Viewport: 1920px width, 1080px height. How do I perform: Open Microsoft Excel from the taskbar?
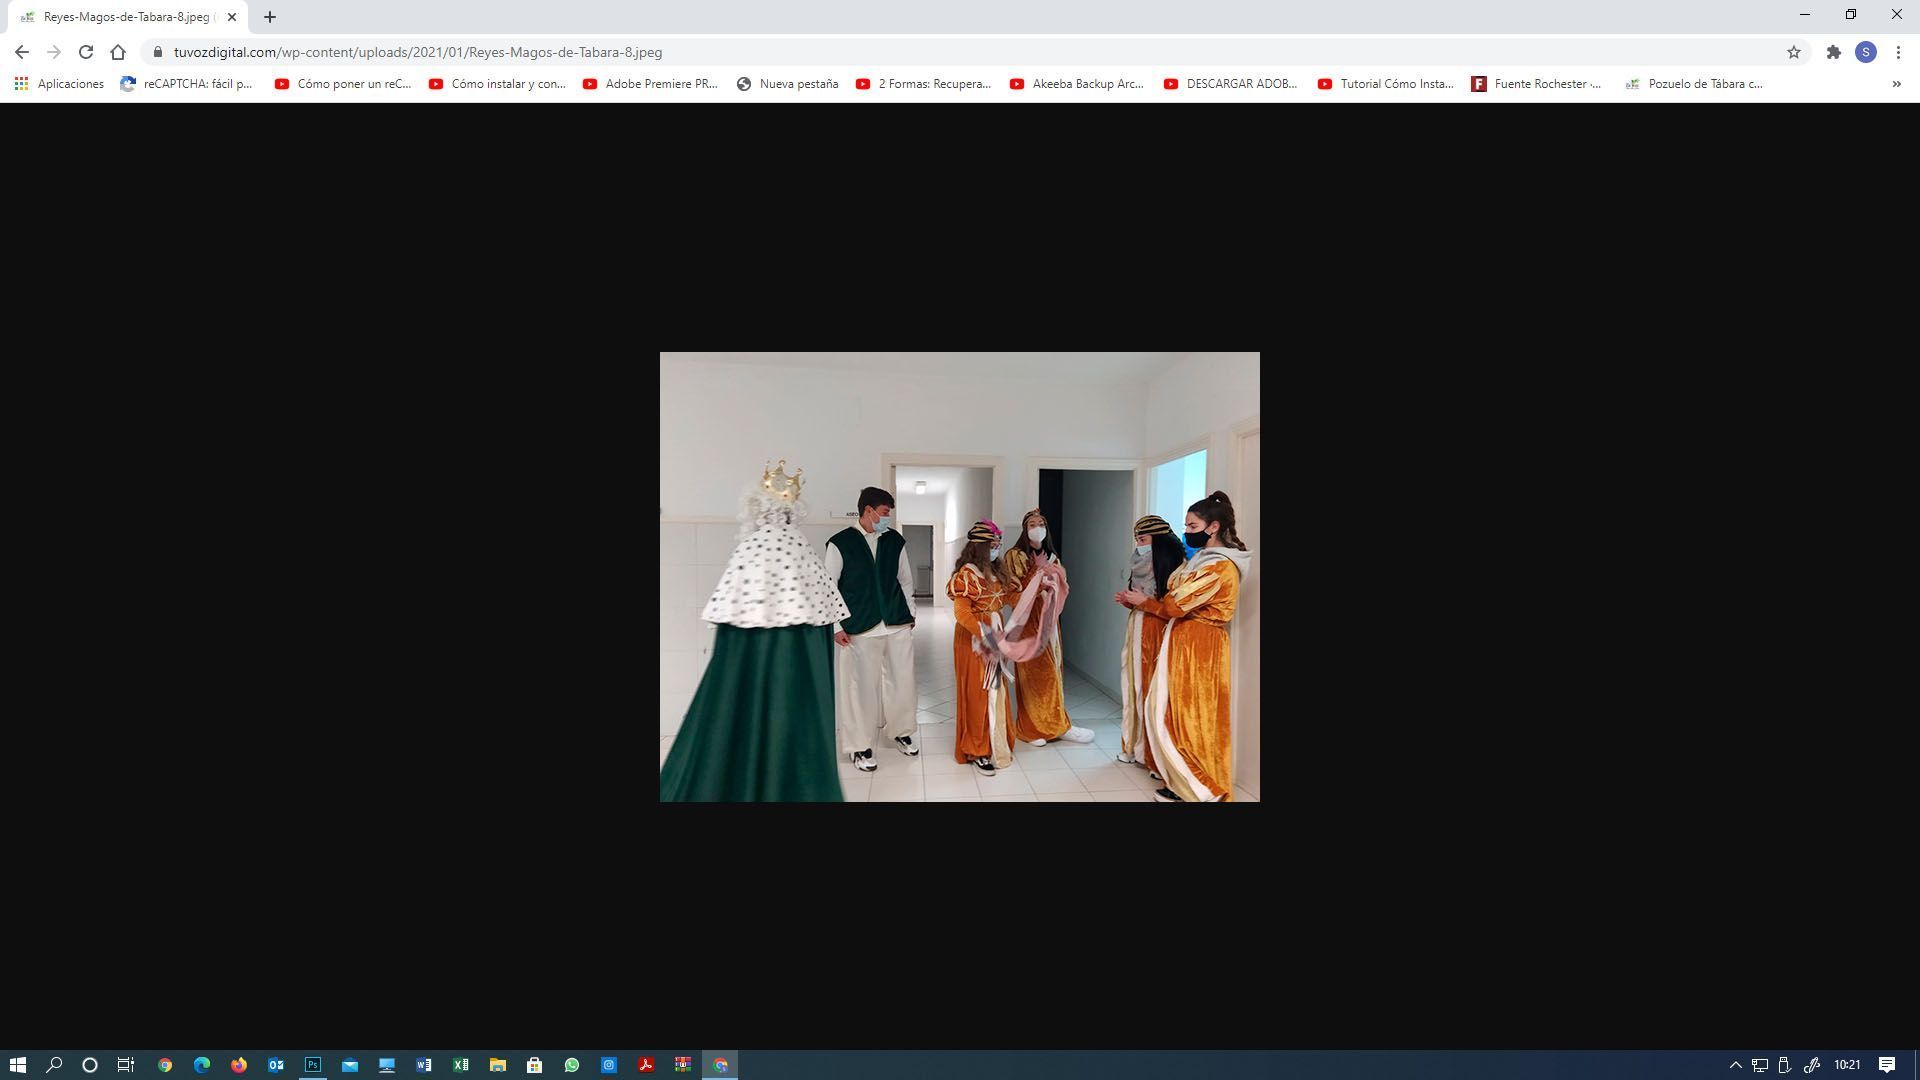point(461,1065)
